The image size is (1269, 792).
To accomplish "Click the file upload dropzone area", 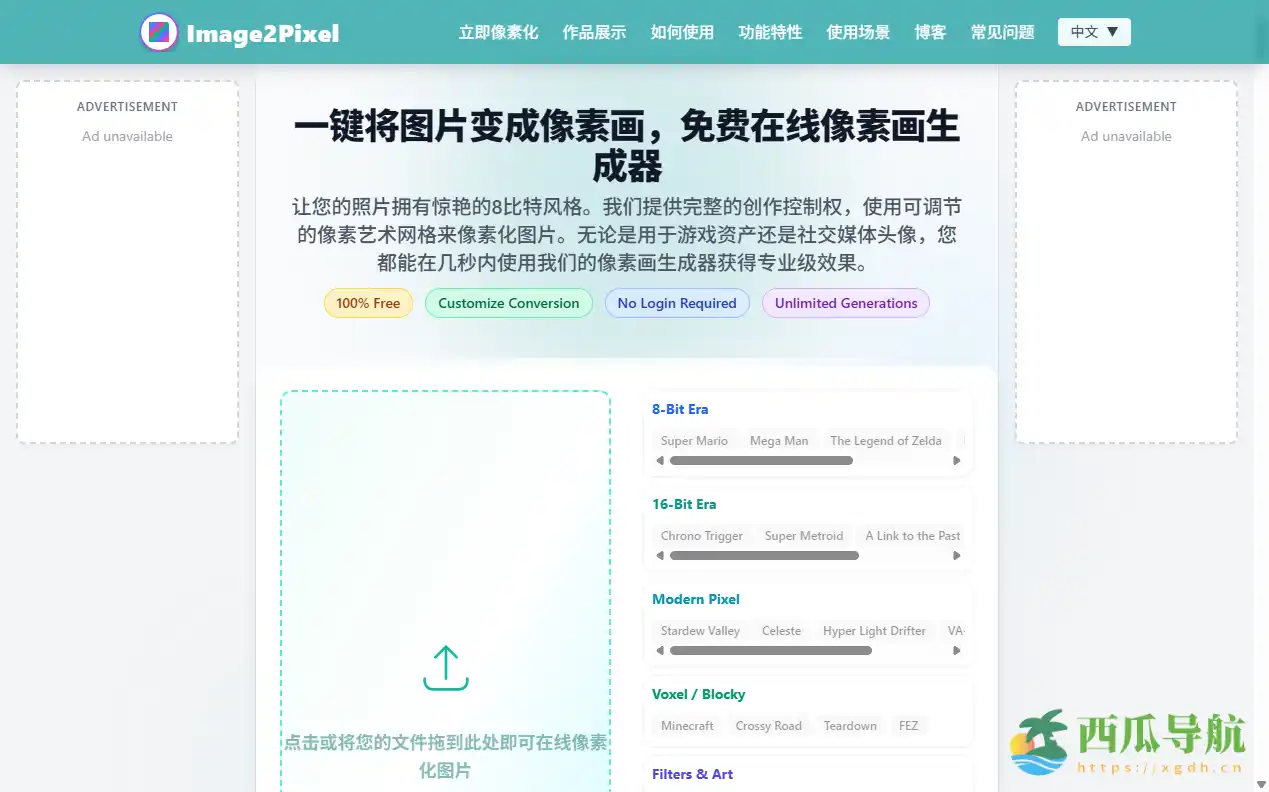I will click(x=445, y=590).
